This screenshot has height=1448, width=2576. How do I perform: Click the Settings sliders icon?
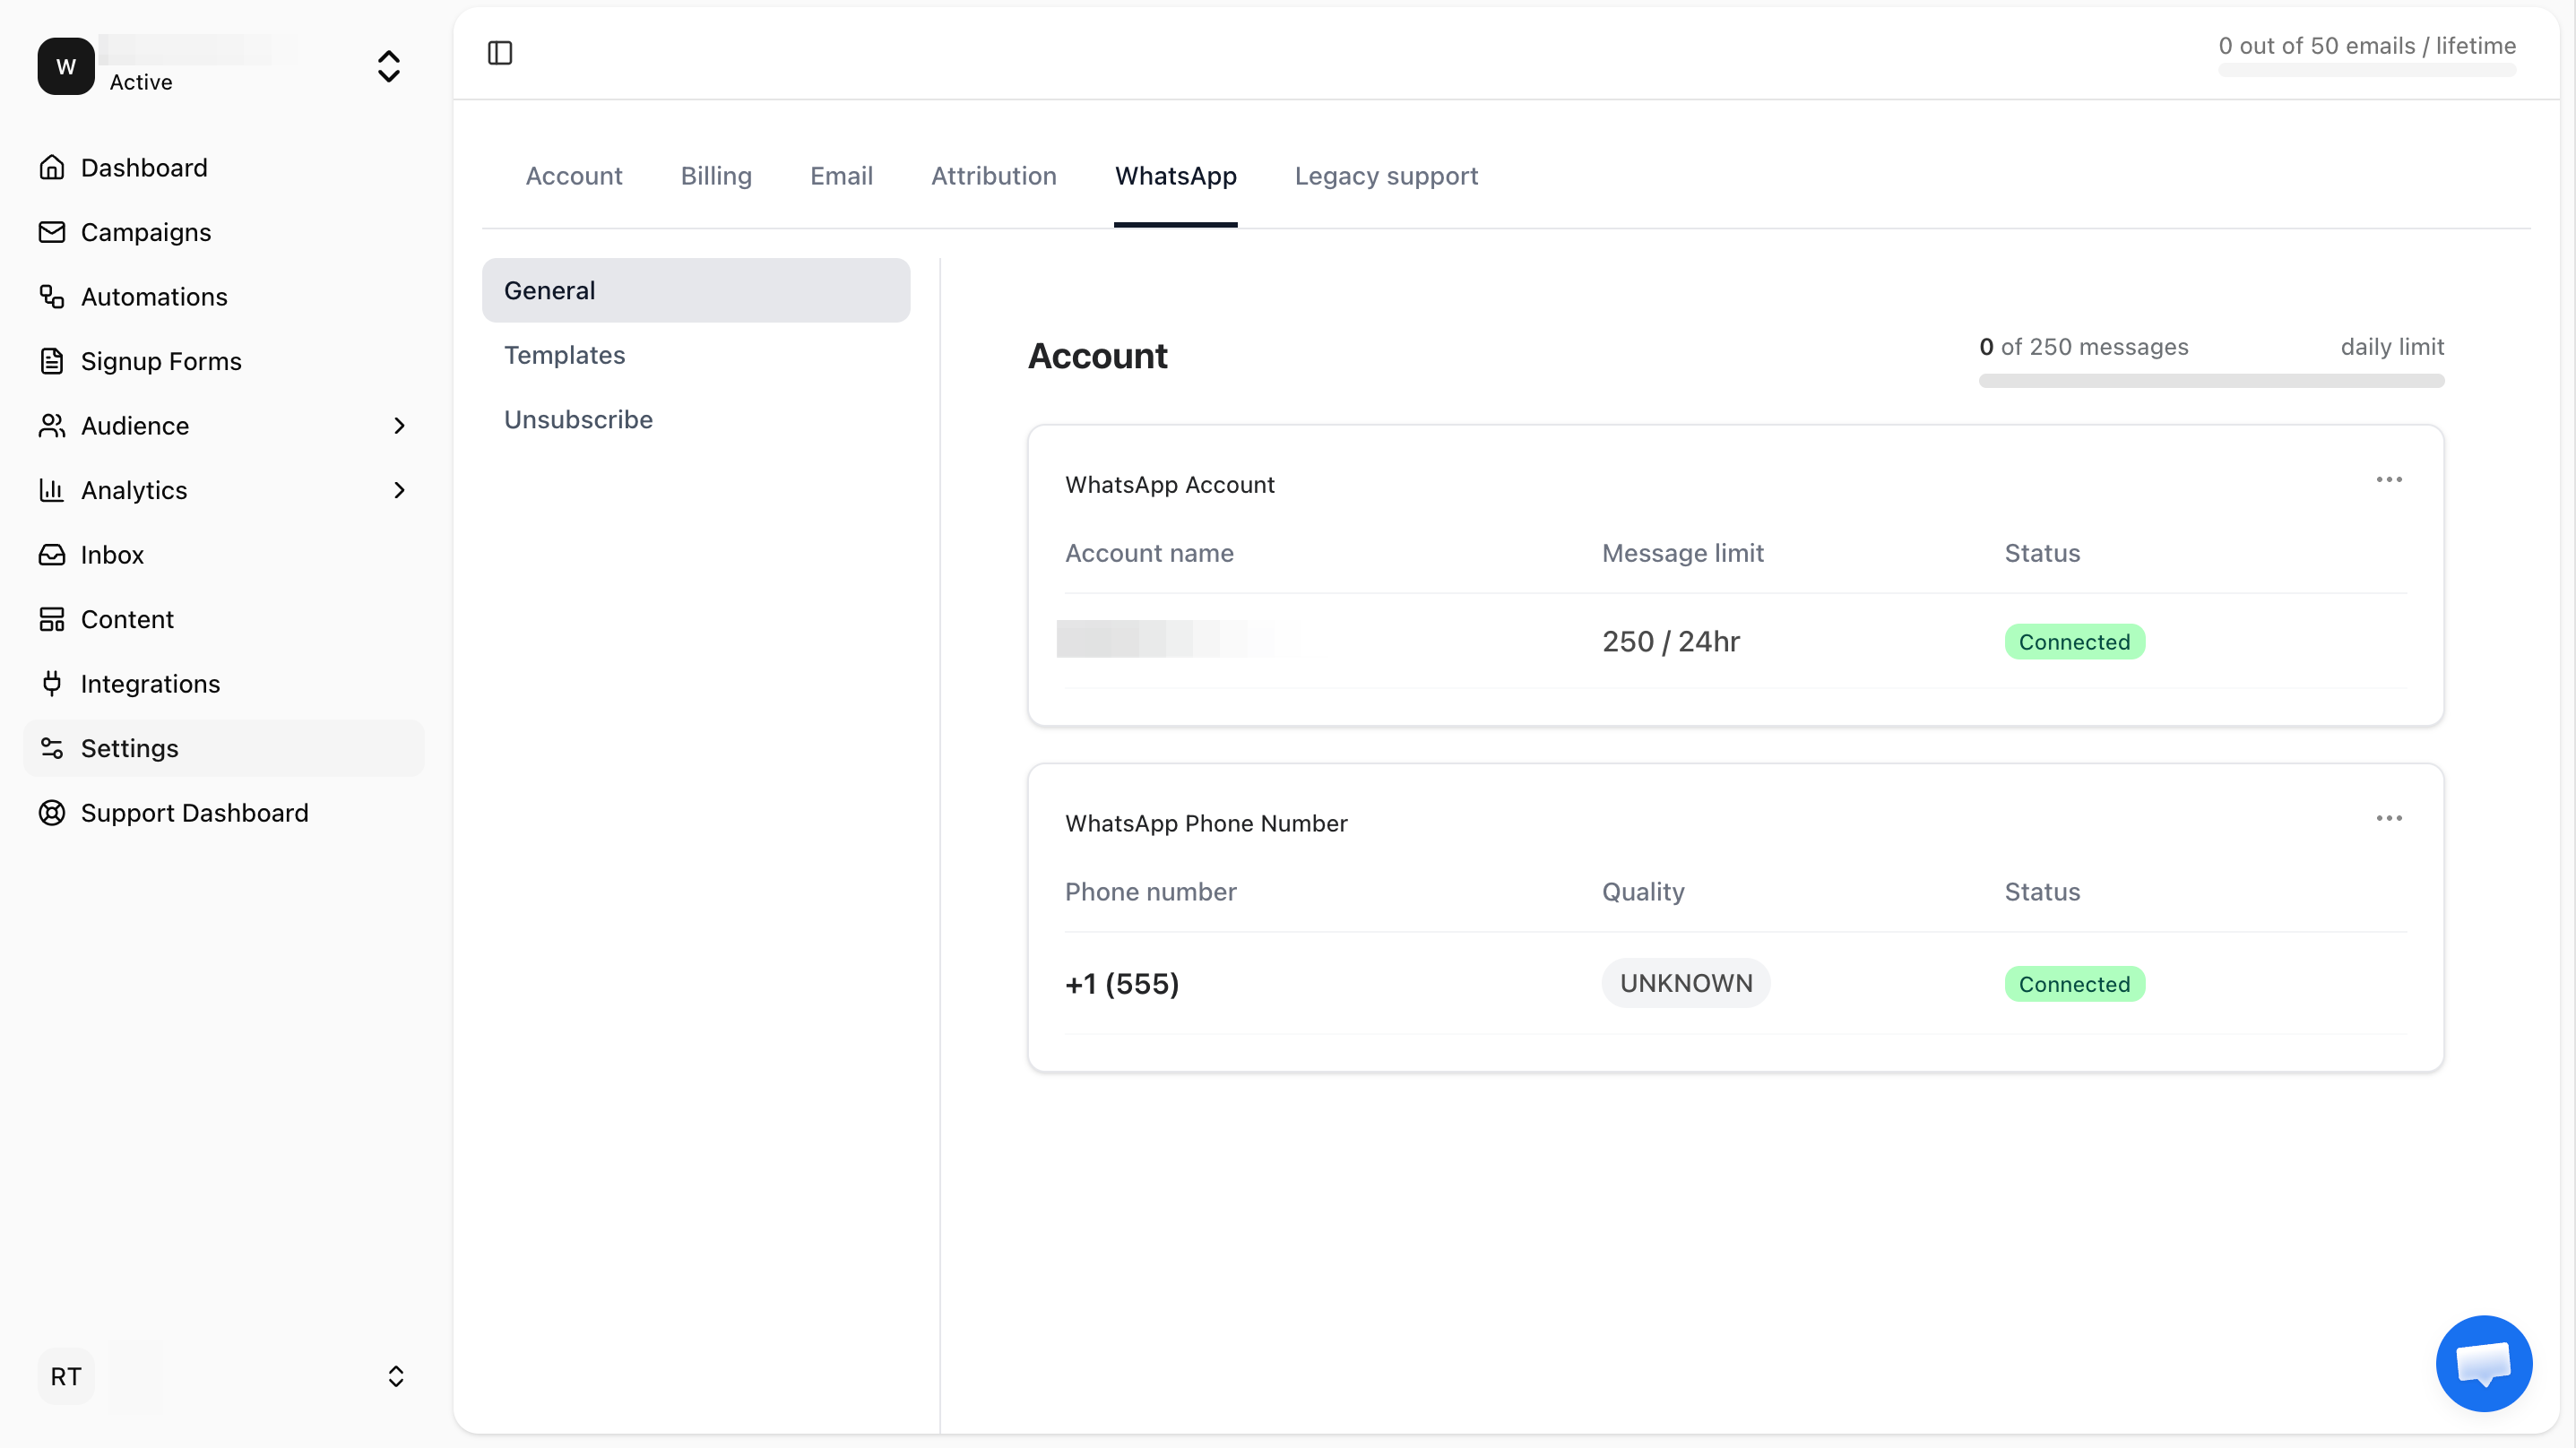coord(52,748)
